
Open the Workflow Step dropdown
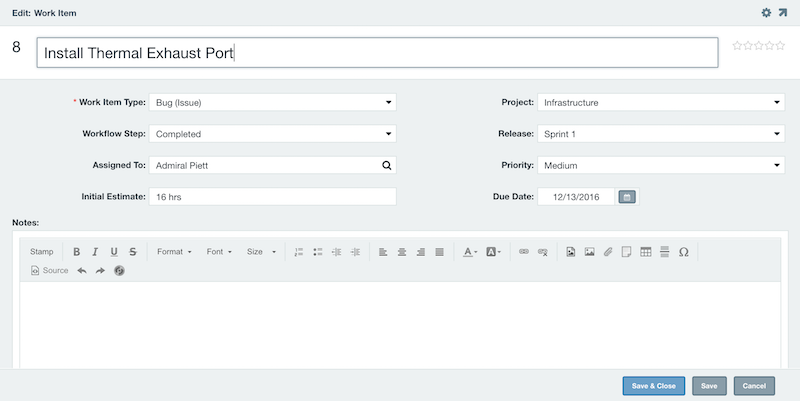coord(272,134)
